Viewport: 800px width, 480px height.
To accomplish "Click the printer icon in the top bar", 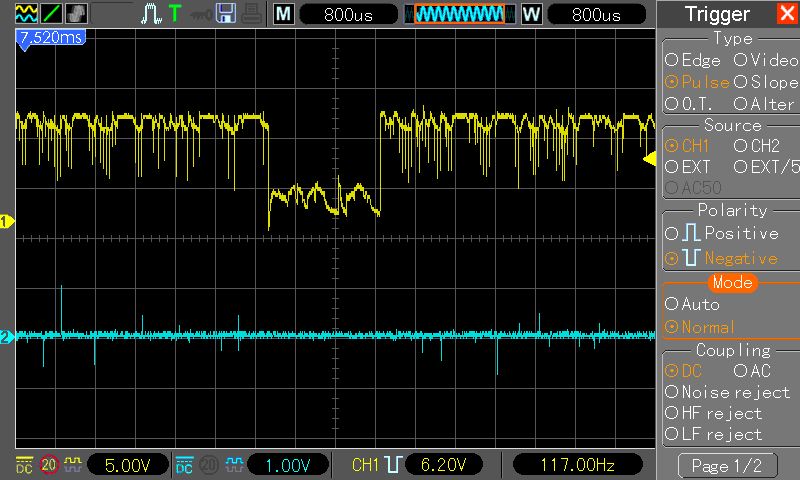I will coord(252,14).
